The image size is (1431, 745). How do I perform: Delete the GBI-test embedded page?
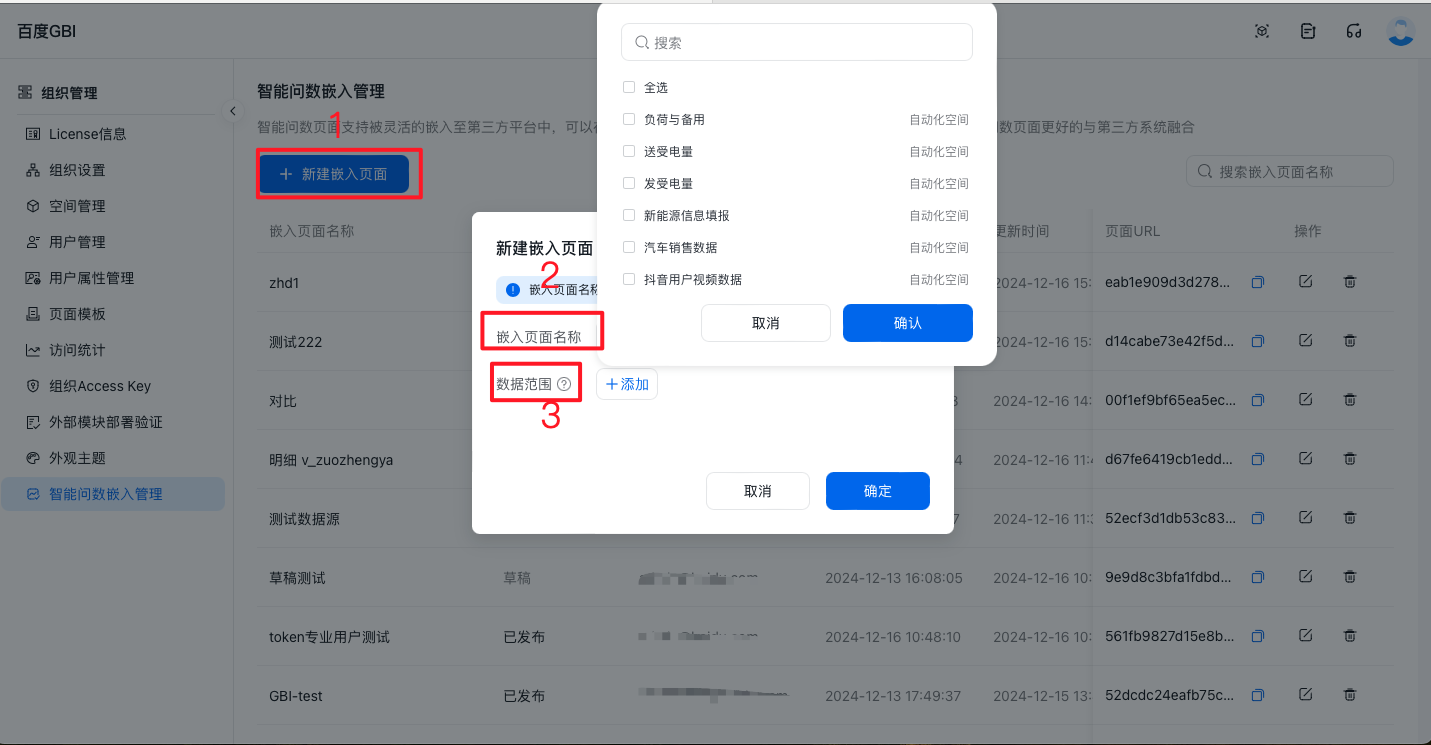click(1349, 695)
